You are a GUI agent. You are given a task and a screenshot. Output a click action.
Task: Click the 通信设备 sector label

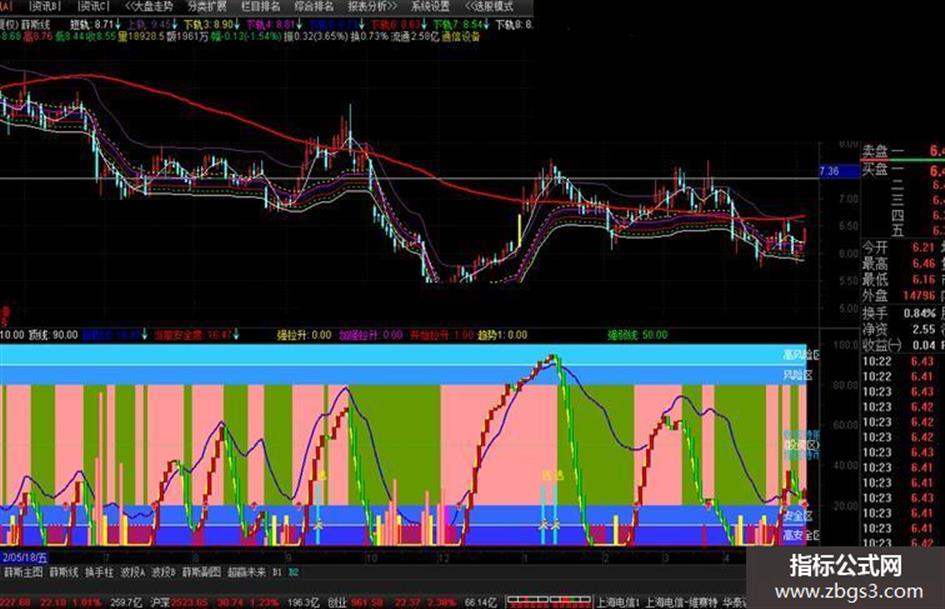(461, 36)
